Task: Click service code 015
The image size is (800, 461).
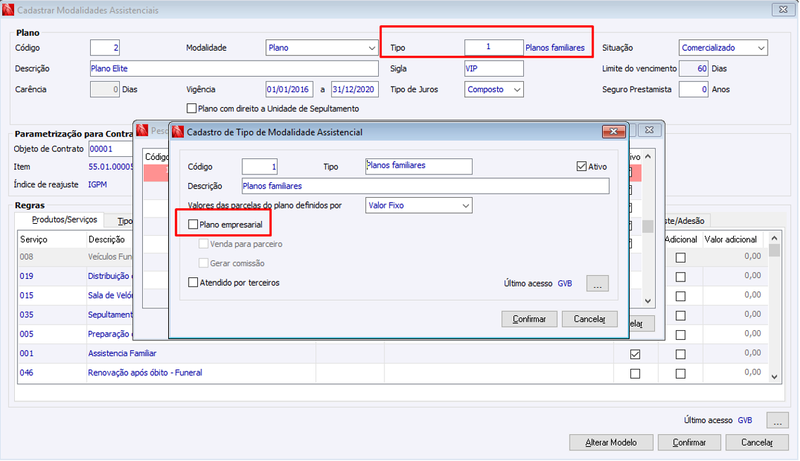Action: click(27, 295)
